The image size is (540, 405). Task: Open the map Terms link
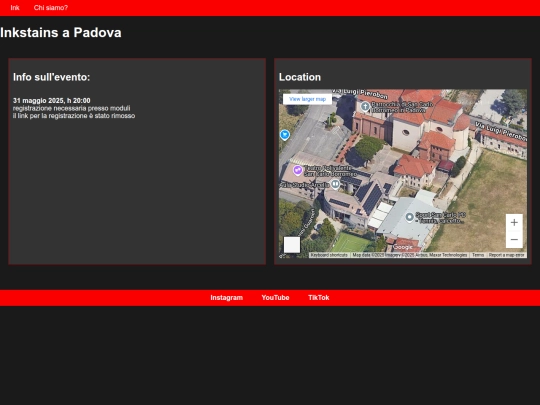[478, 255]
